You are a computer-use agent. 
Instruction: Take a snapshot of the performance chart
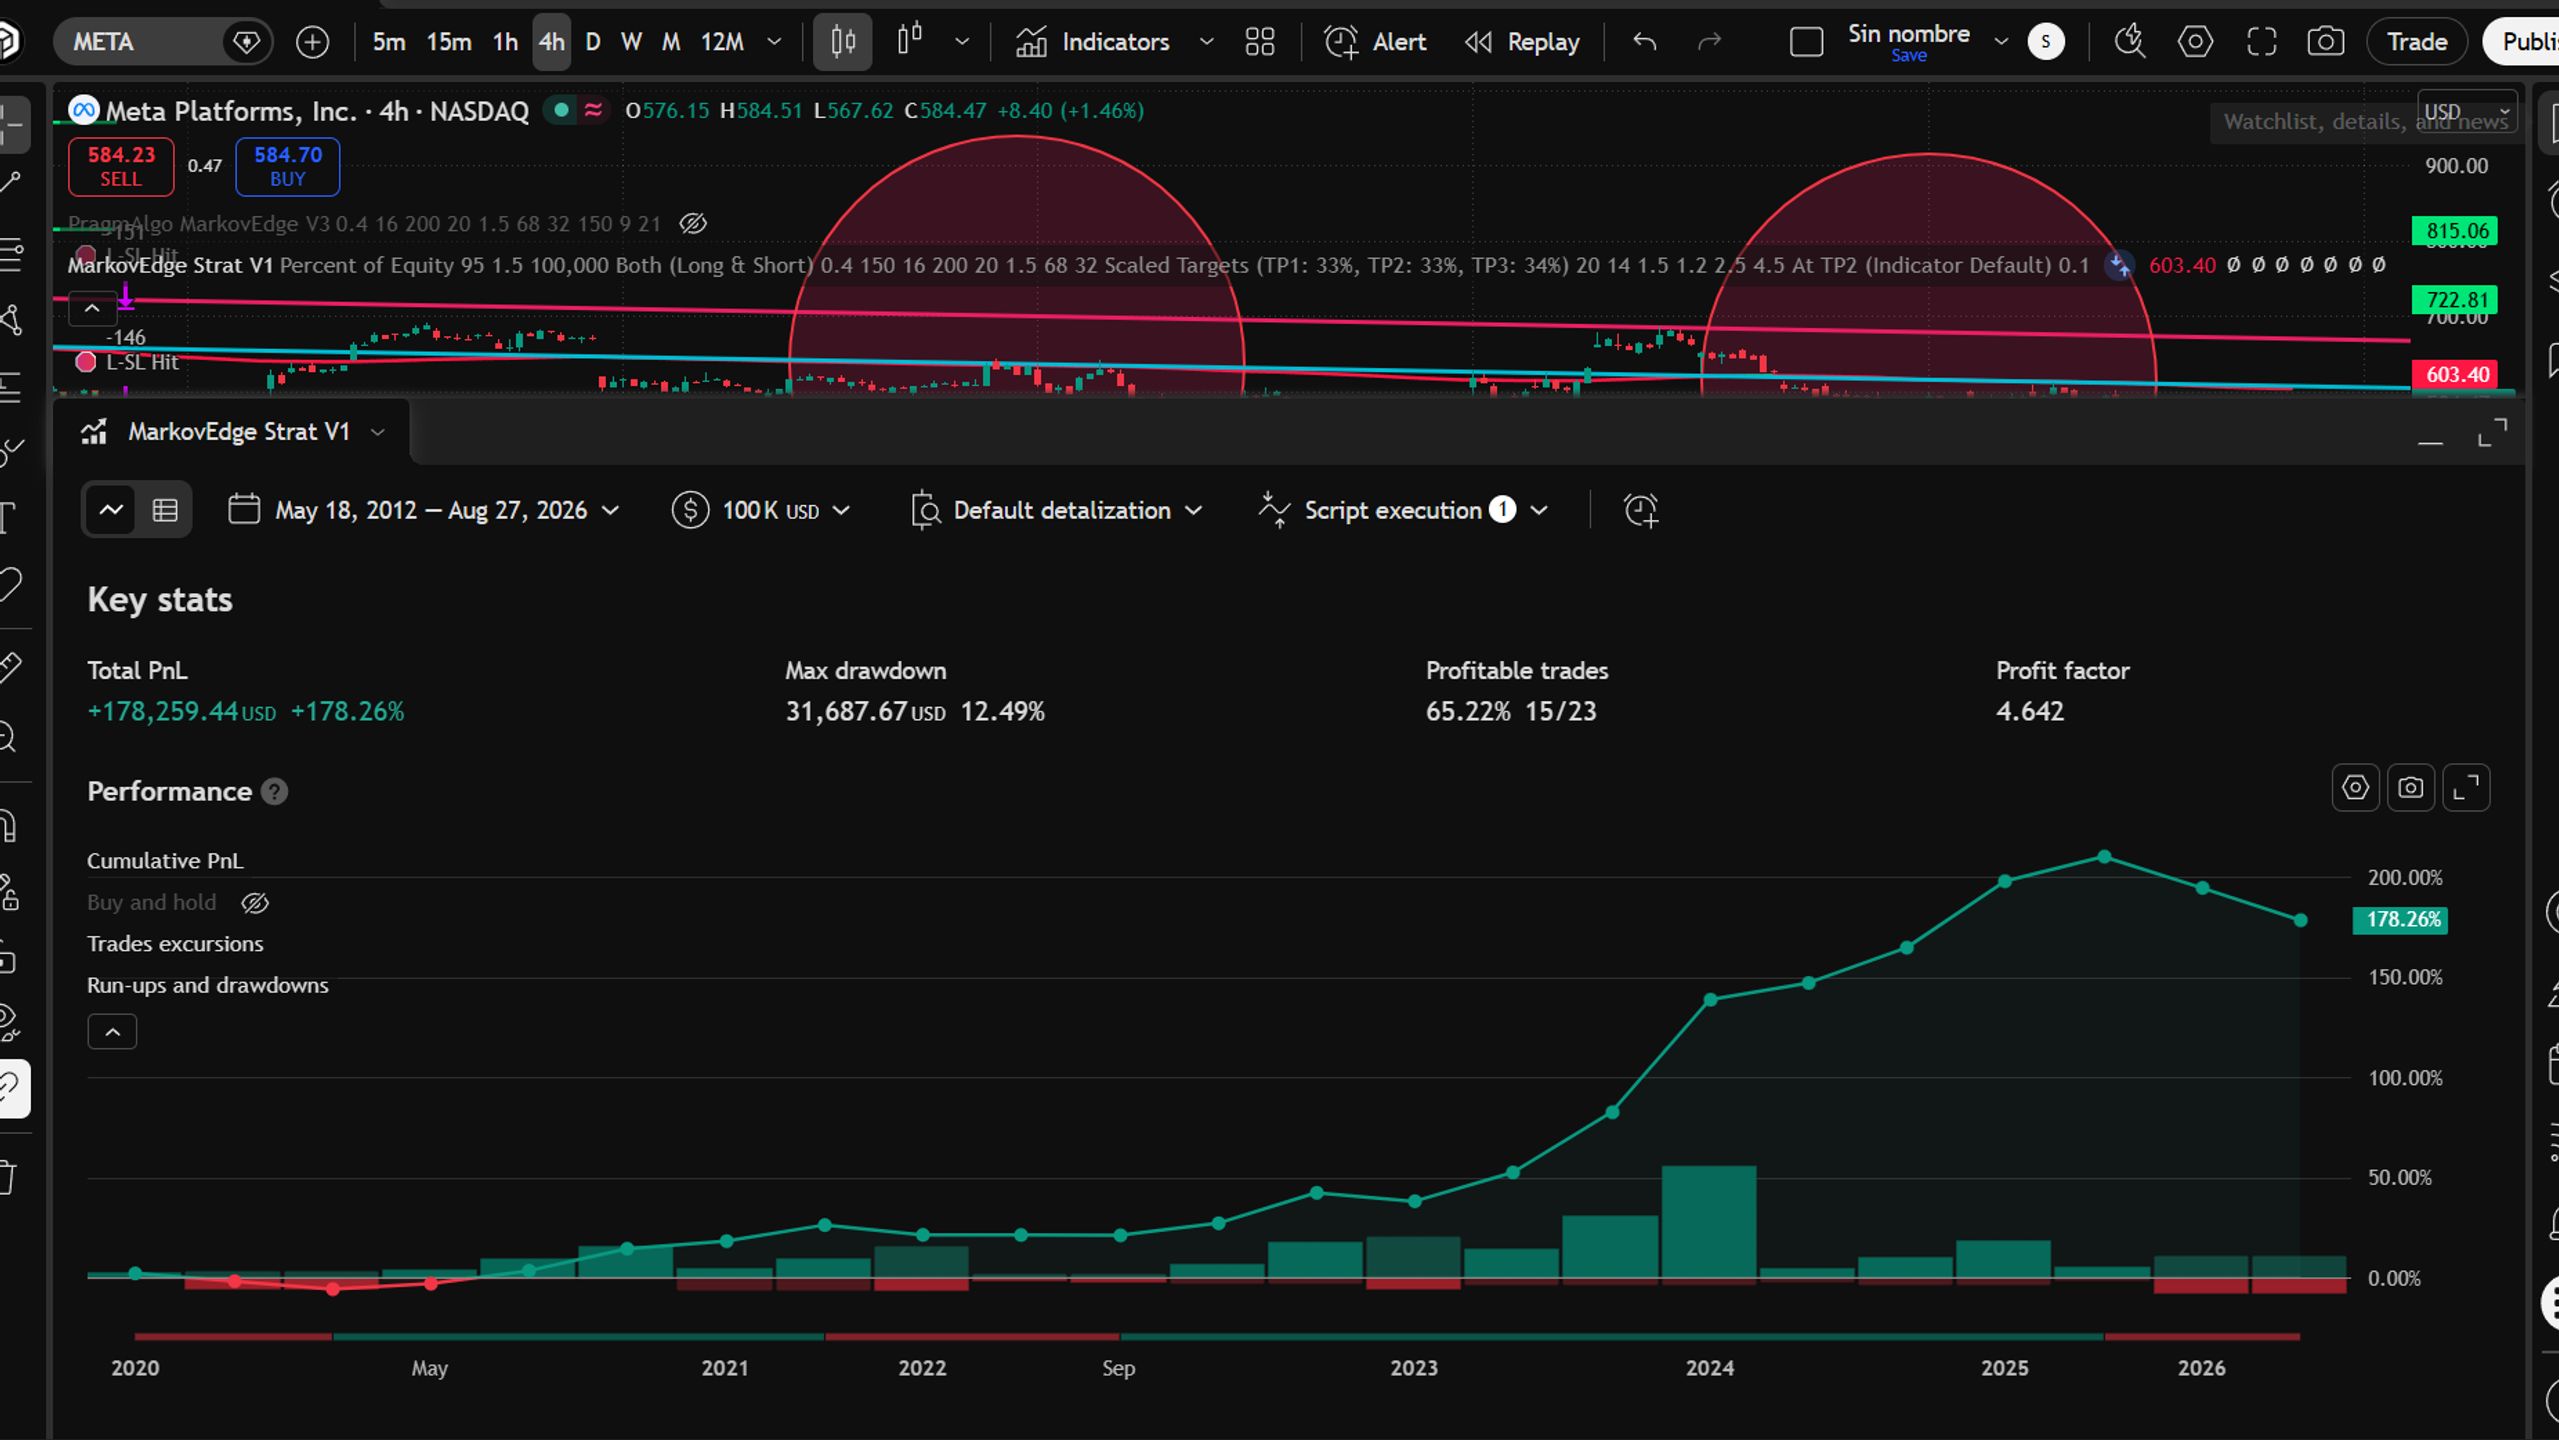pyautogui.click(x=2411, y=788)
